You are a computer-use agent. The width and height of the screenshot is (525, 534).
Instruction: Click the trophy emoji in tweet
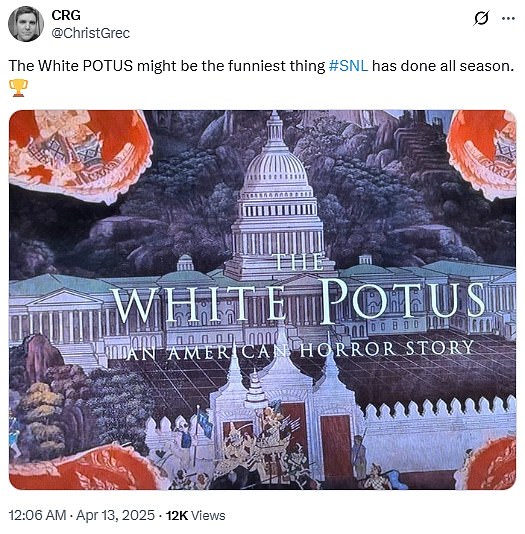(x=18, y=88)
